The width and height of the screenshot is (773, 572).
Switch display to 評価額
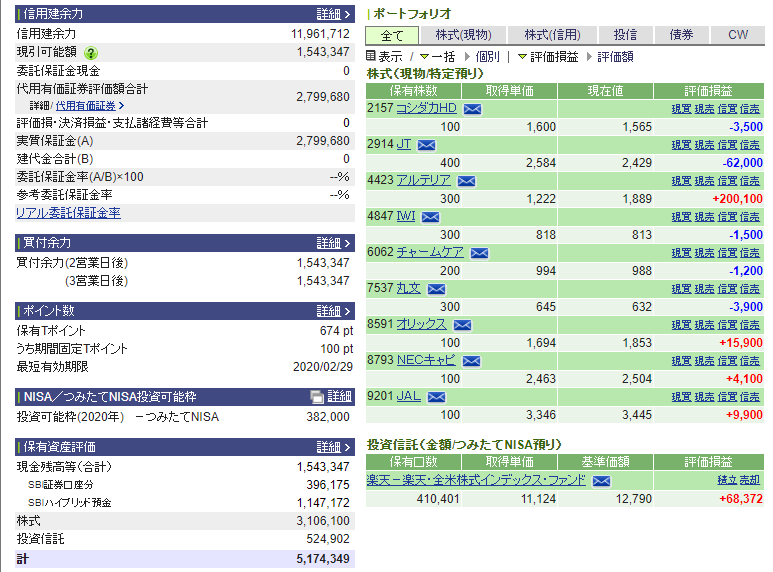click(615, 57)
